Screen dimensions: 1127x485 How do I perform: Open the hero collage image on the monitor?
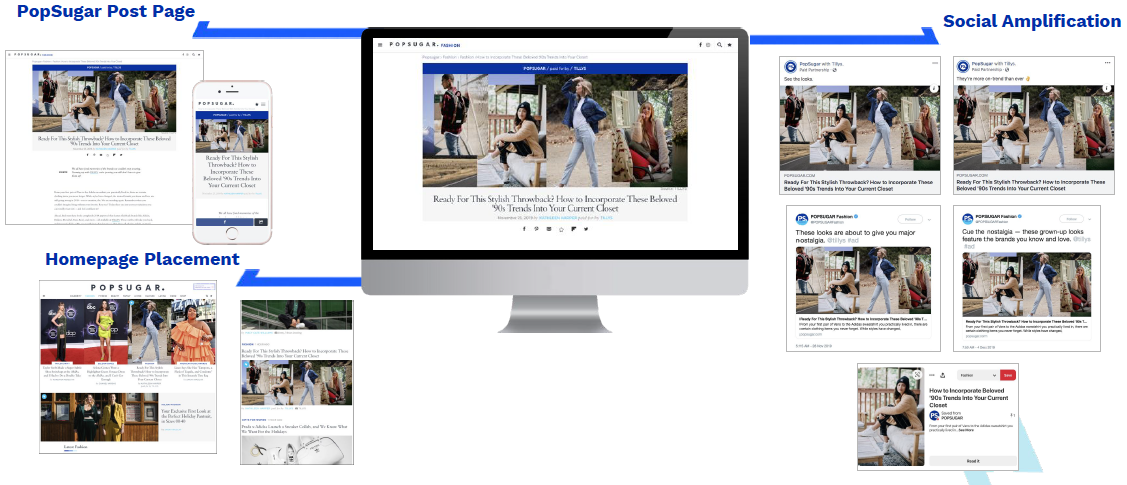555,130
